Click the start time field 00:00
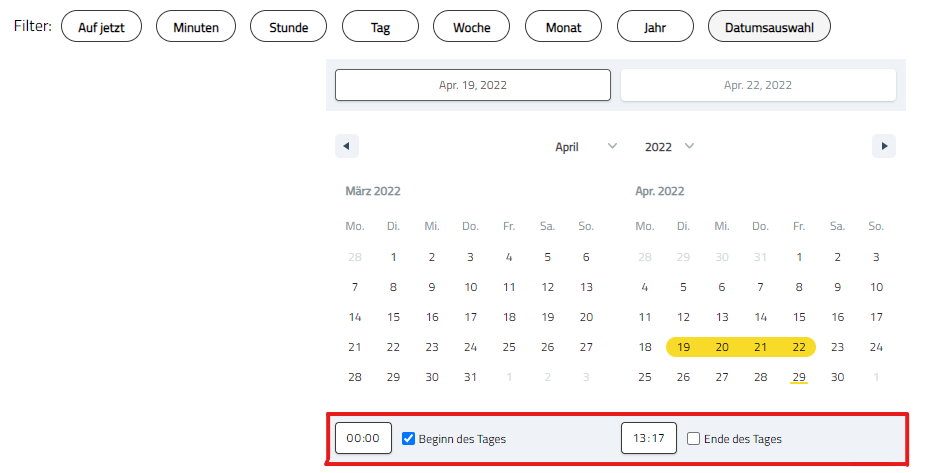Viewport: 934px width, 473px height. pos(363,438)
